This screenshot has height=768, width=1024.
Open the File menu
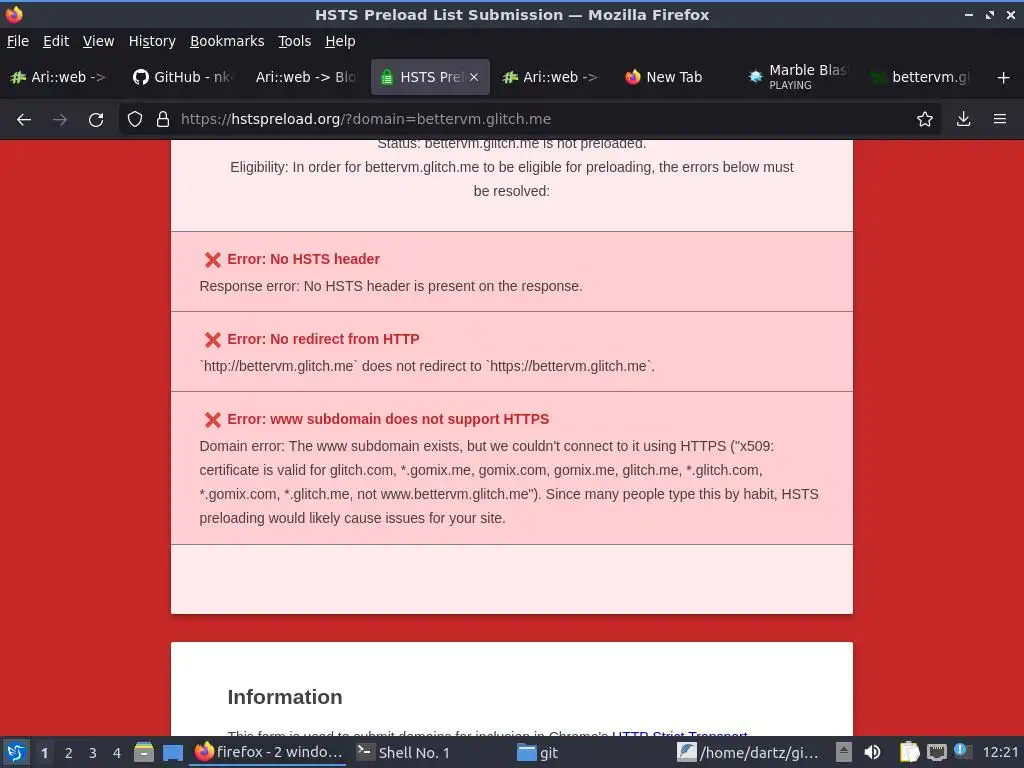point(18,41)
